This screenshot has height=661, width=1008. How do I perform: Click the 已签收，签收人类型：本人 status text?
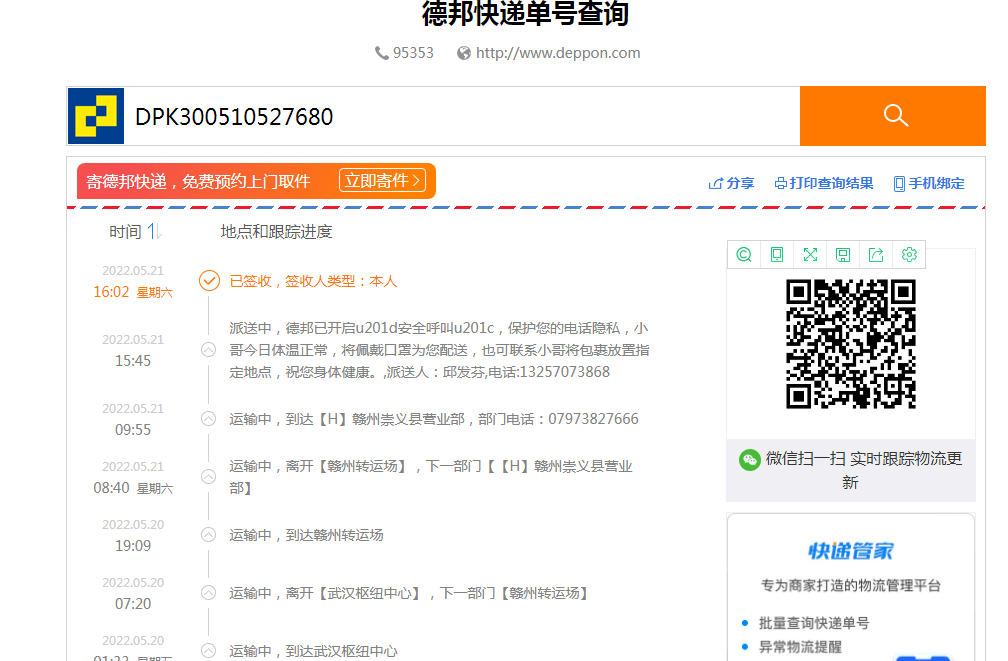pos(313,281)
